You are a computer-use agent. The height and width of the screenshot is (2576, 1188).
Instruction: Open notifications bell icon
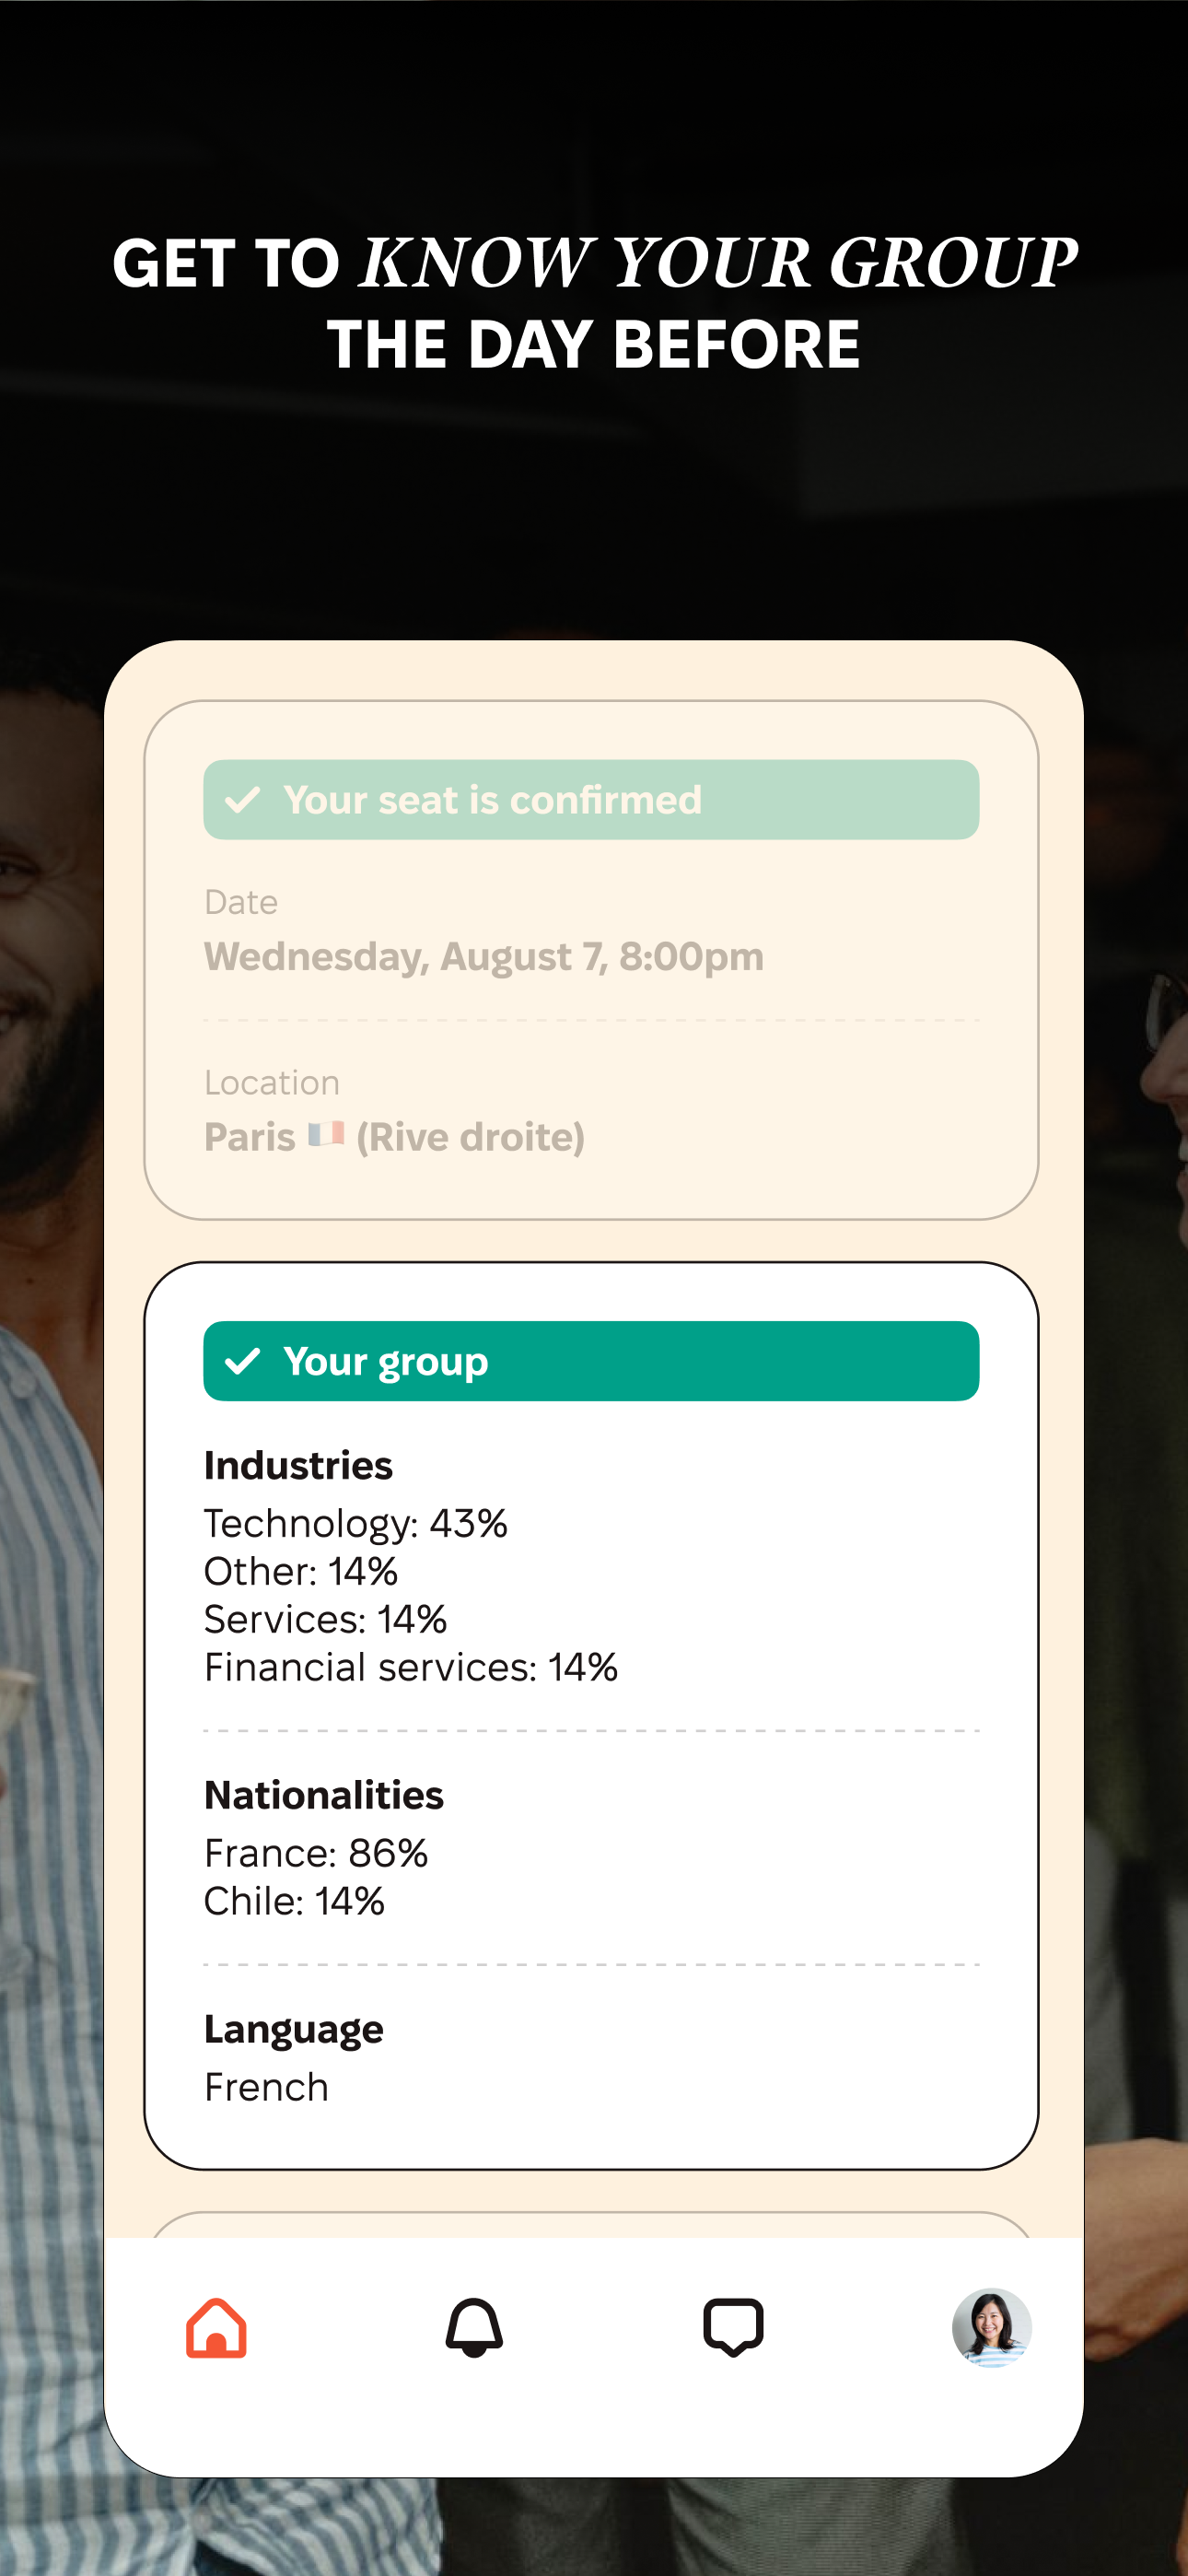474,2327
